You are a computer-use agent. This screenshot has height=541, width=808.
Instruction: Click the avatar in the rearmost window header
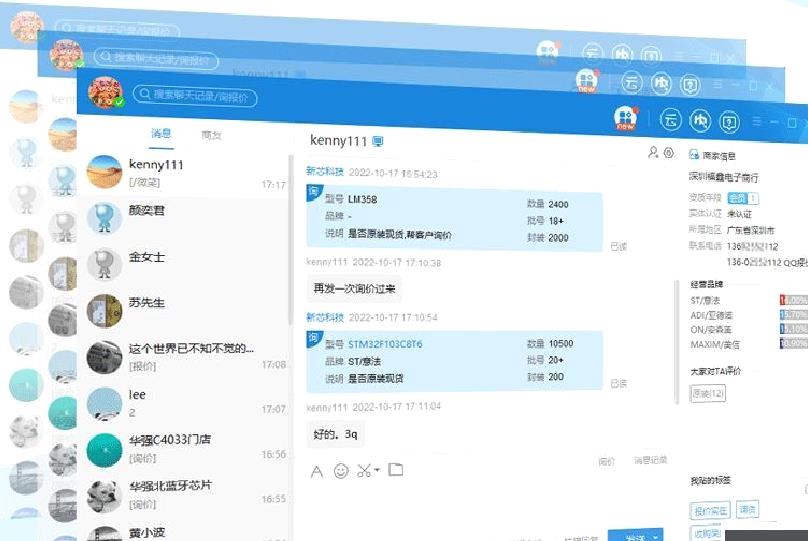pyautogui.click(x=27, y=26)
